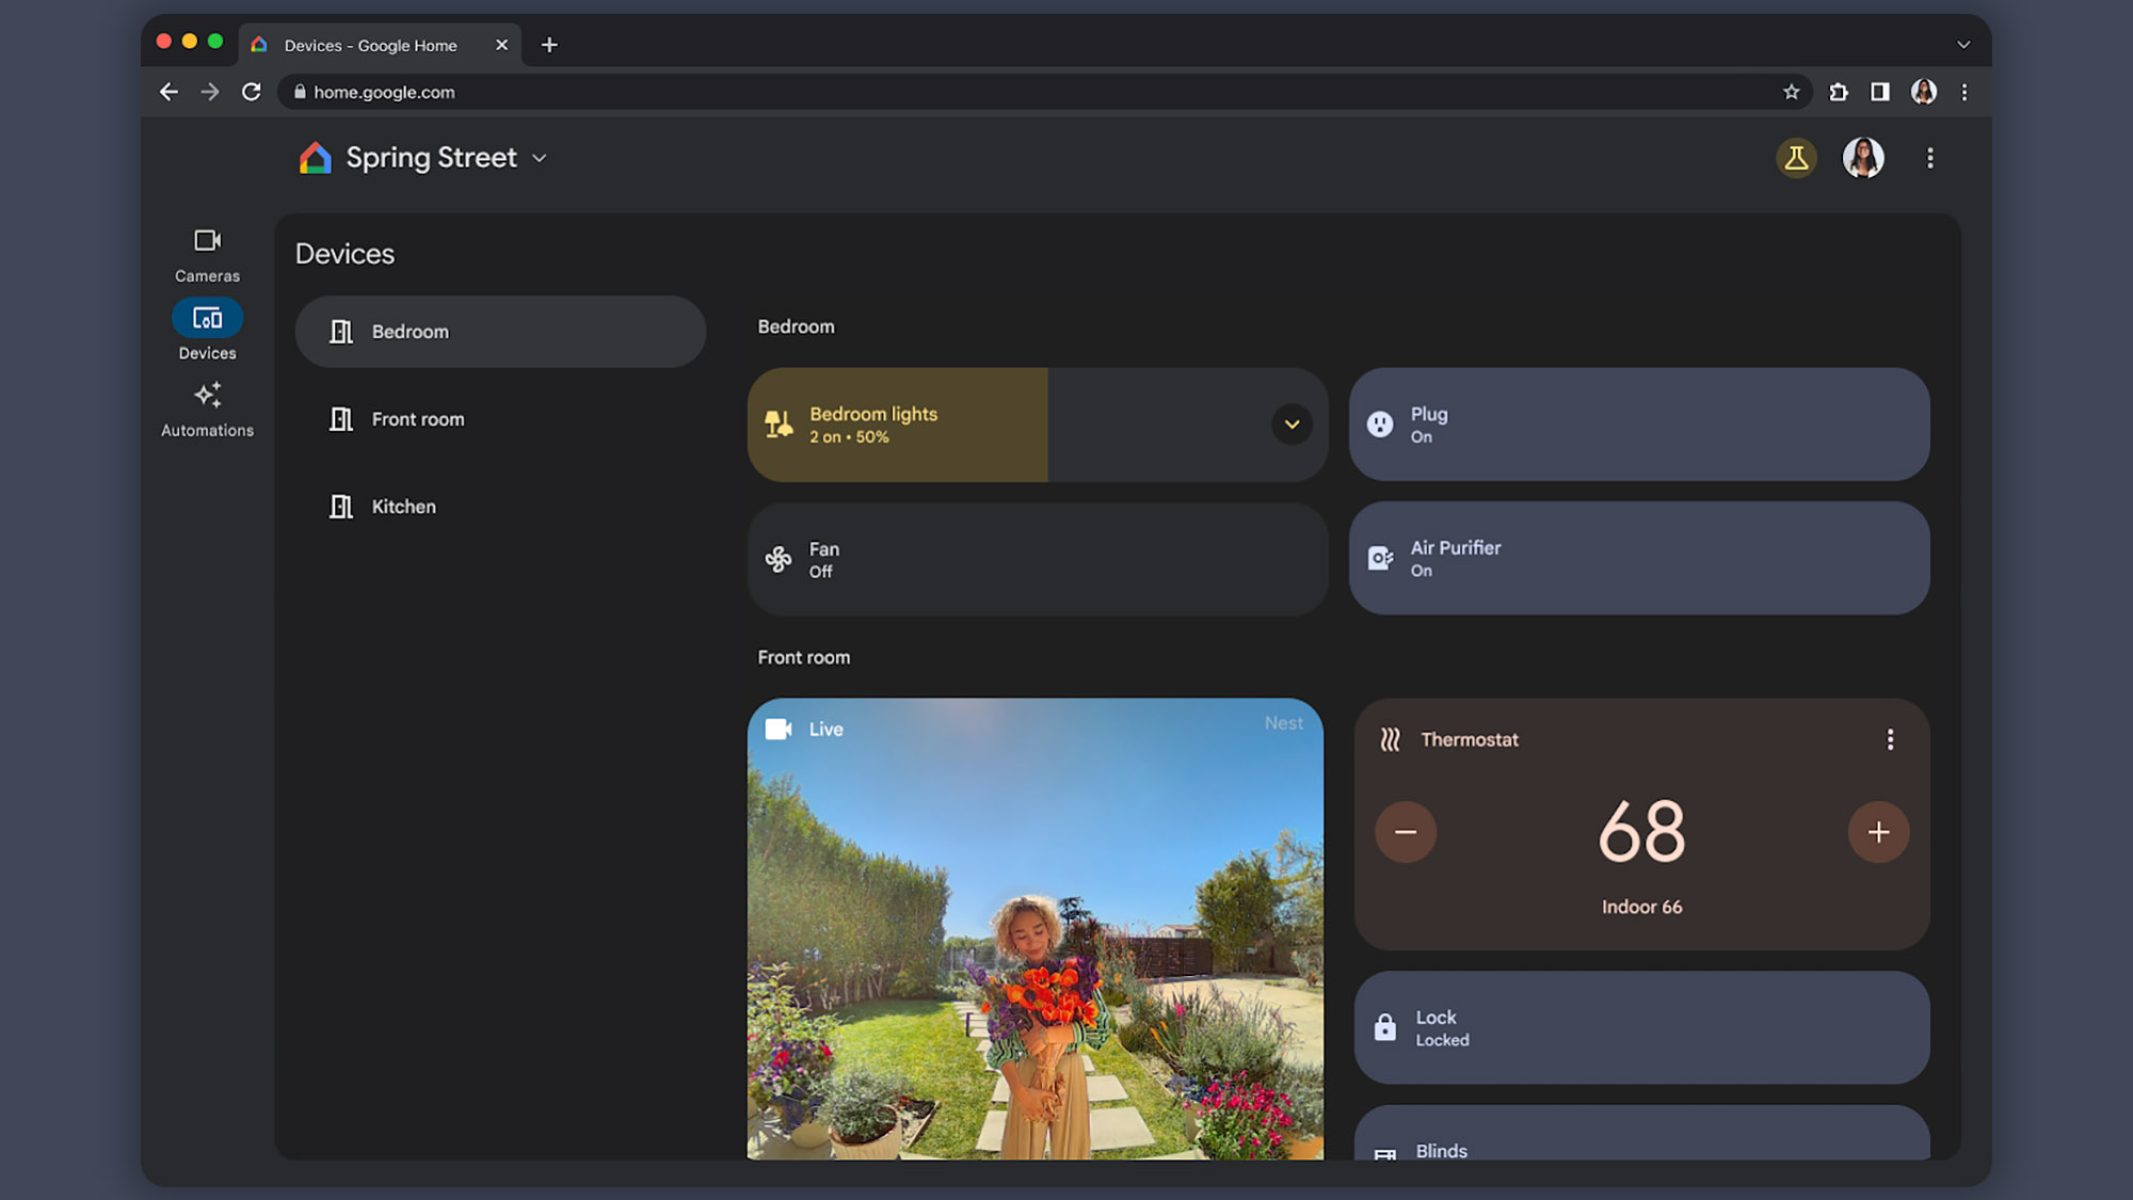Image resolution: width=2133 pixels, height=1200 pixels.
Task: Open the live Nest camera feed
Action: click(x=1035, y=930)
